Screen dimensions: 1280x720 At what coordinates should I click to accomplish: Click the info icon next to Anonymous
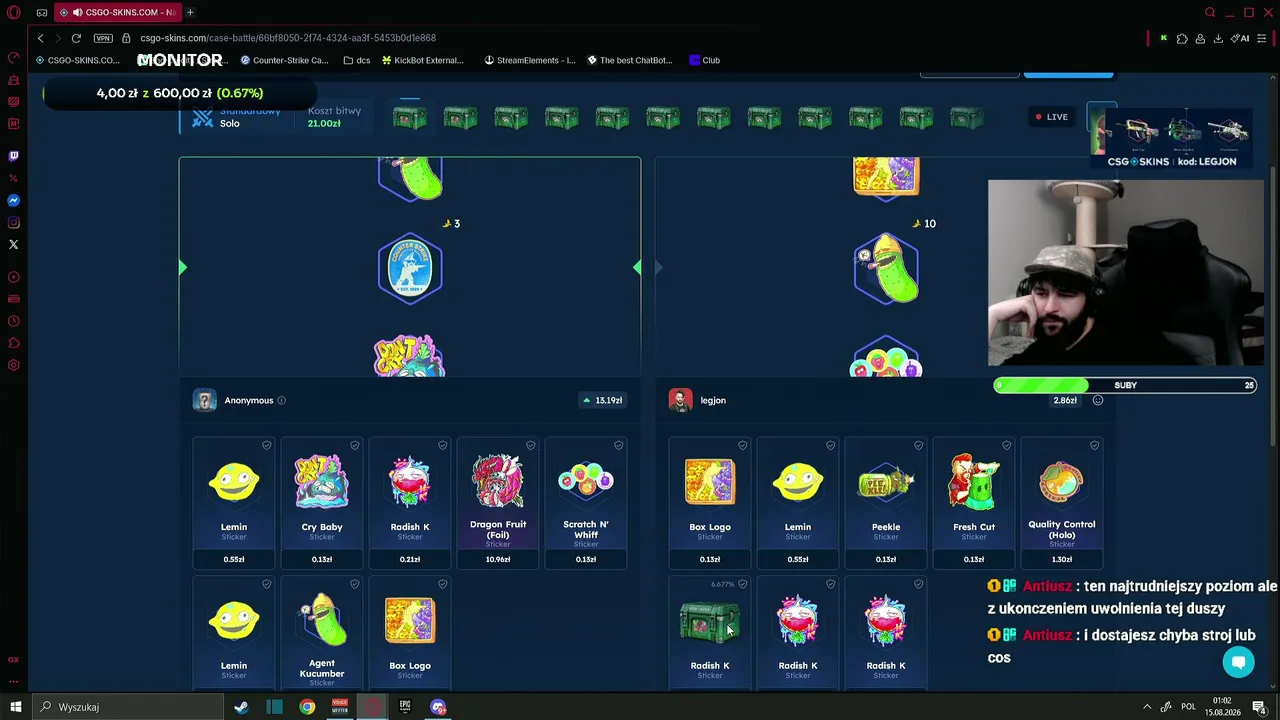click(x=281, y=400)
